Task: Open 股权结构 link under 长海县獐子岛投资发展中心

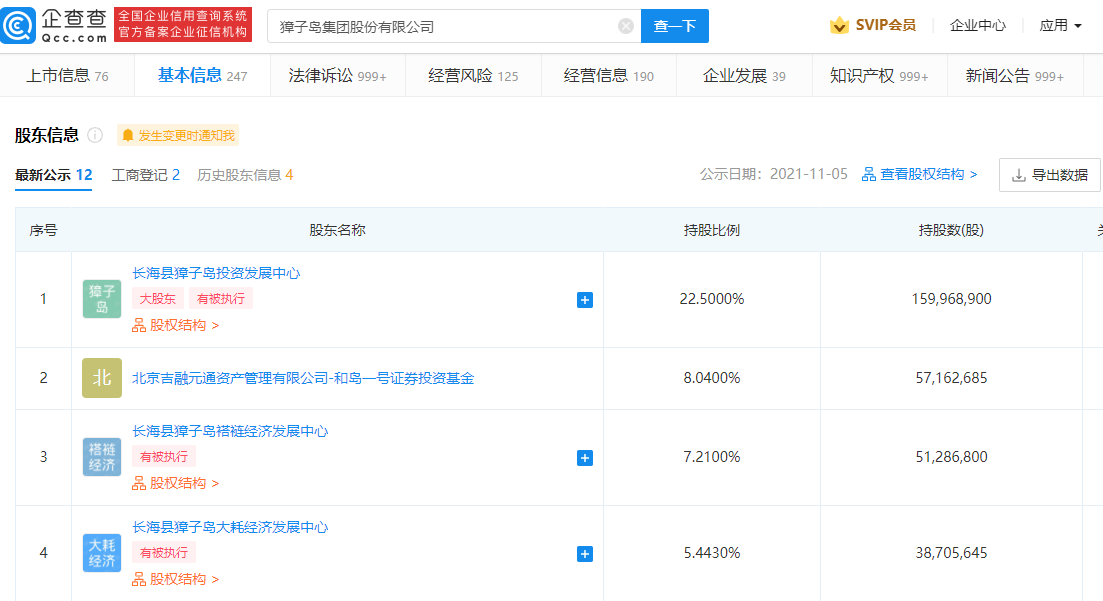Action: (176, 325)
